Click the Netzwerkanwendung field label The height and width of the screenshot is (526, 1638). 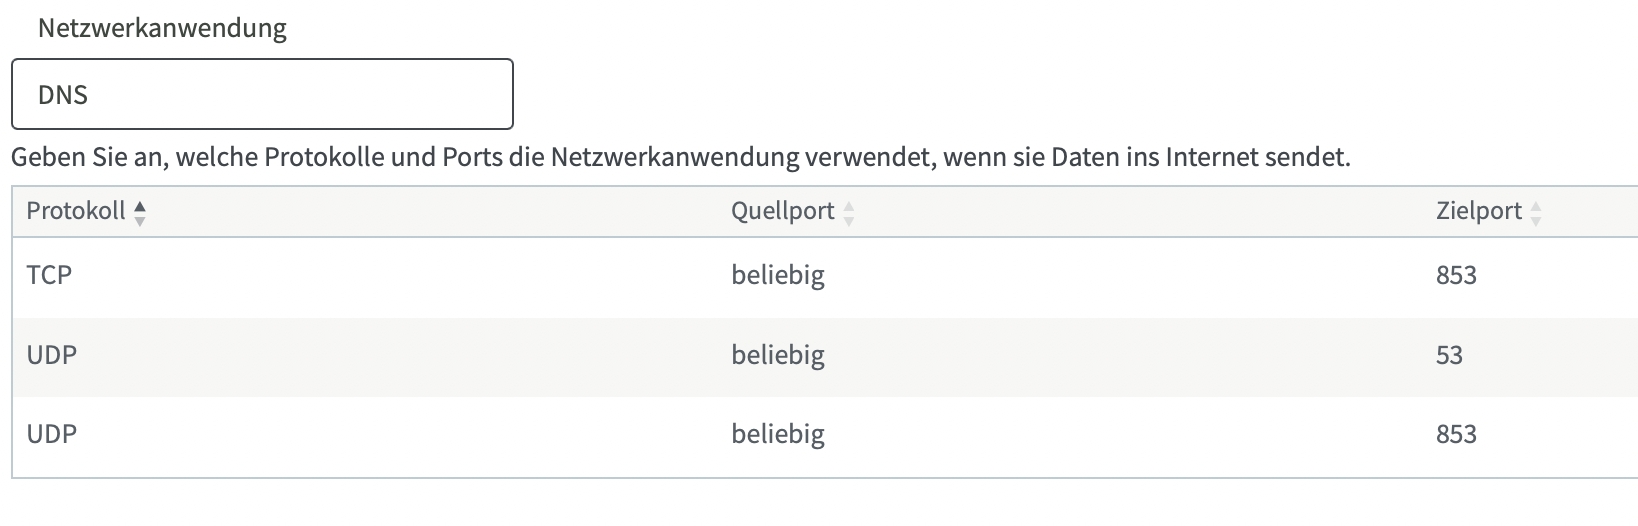(162, 28)
